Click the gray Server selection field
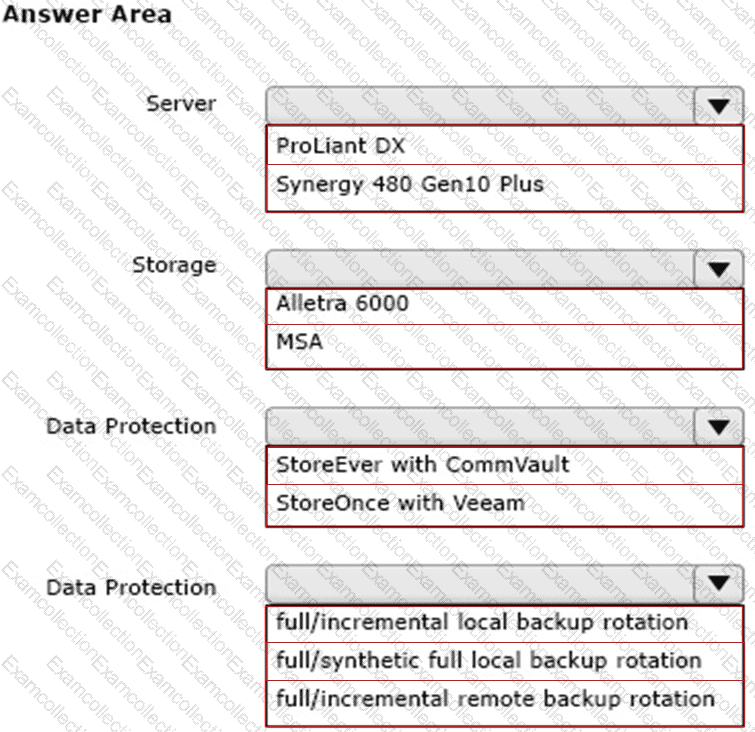 coord(480,106)
